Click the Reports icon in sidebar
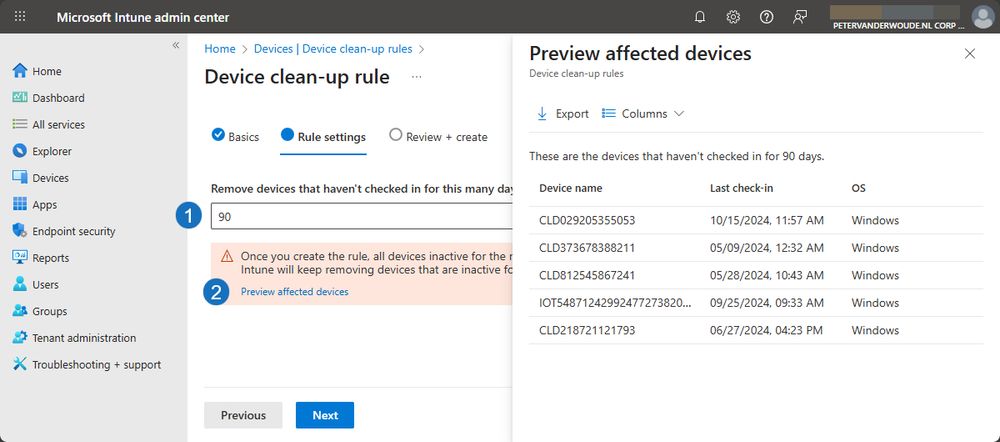Image resolution: width=1000 pixels, height=442 pixels. pyautogui.click(x=20, y=258)
